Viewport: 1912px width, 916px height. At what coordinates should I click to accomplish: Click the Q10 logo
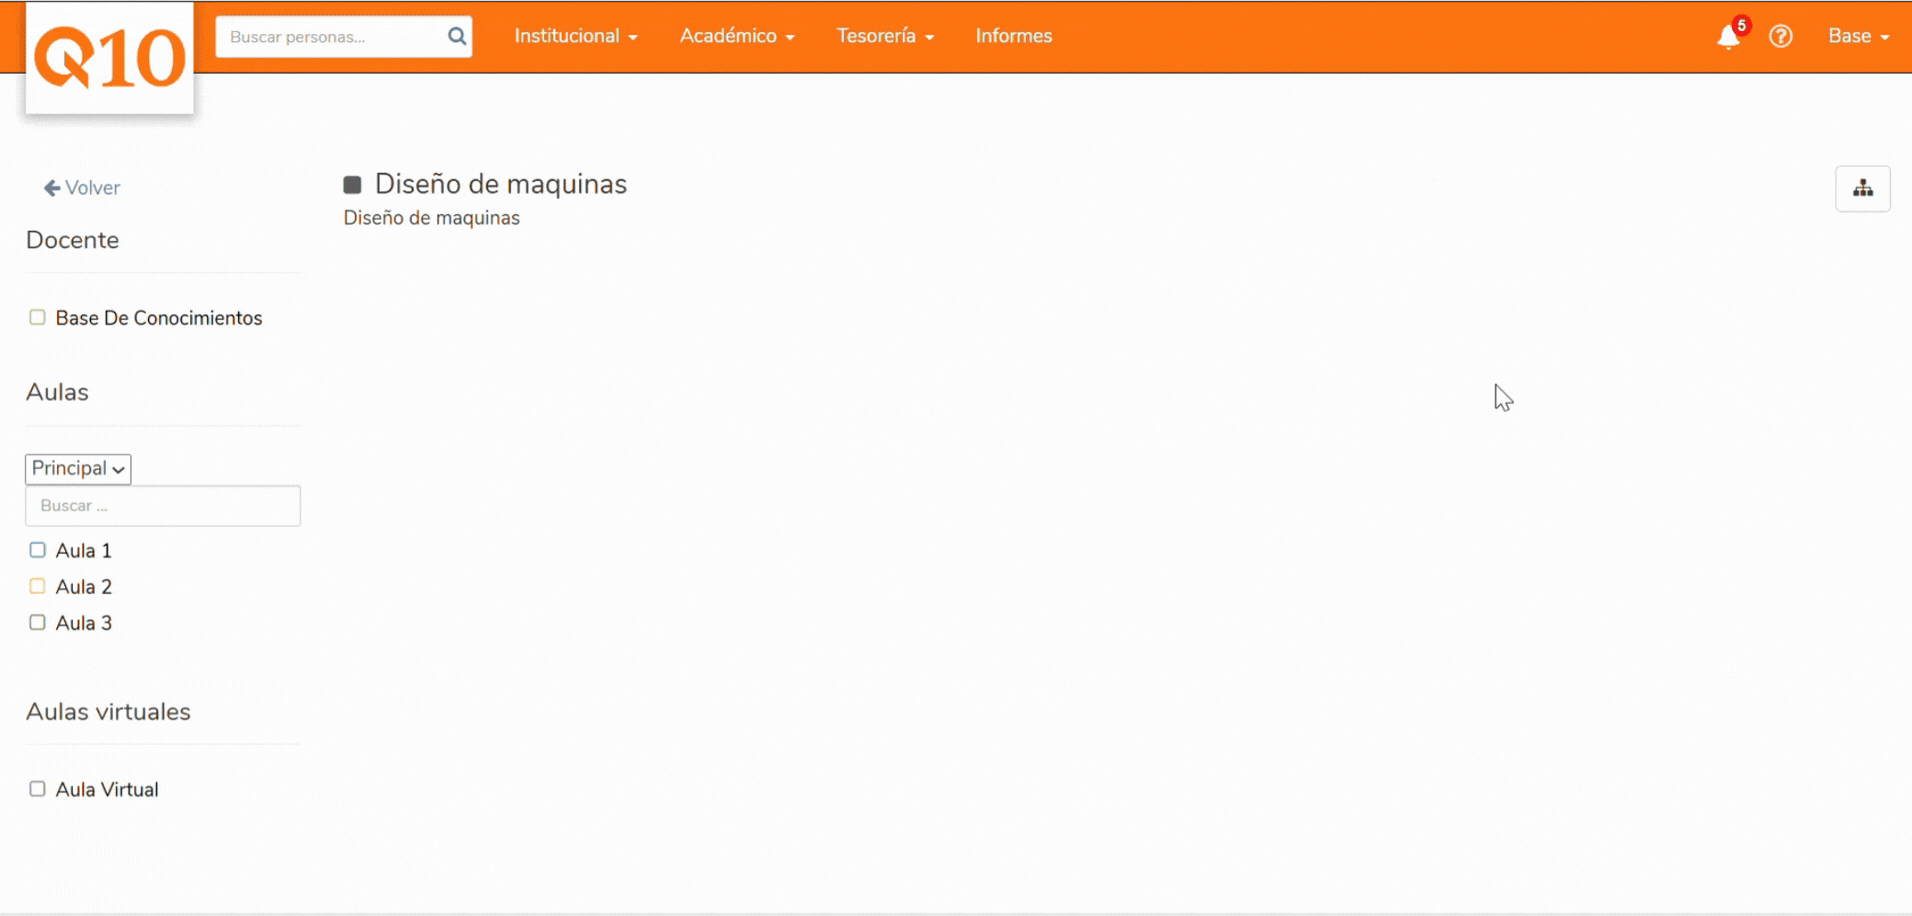click(110, 58)
